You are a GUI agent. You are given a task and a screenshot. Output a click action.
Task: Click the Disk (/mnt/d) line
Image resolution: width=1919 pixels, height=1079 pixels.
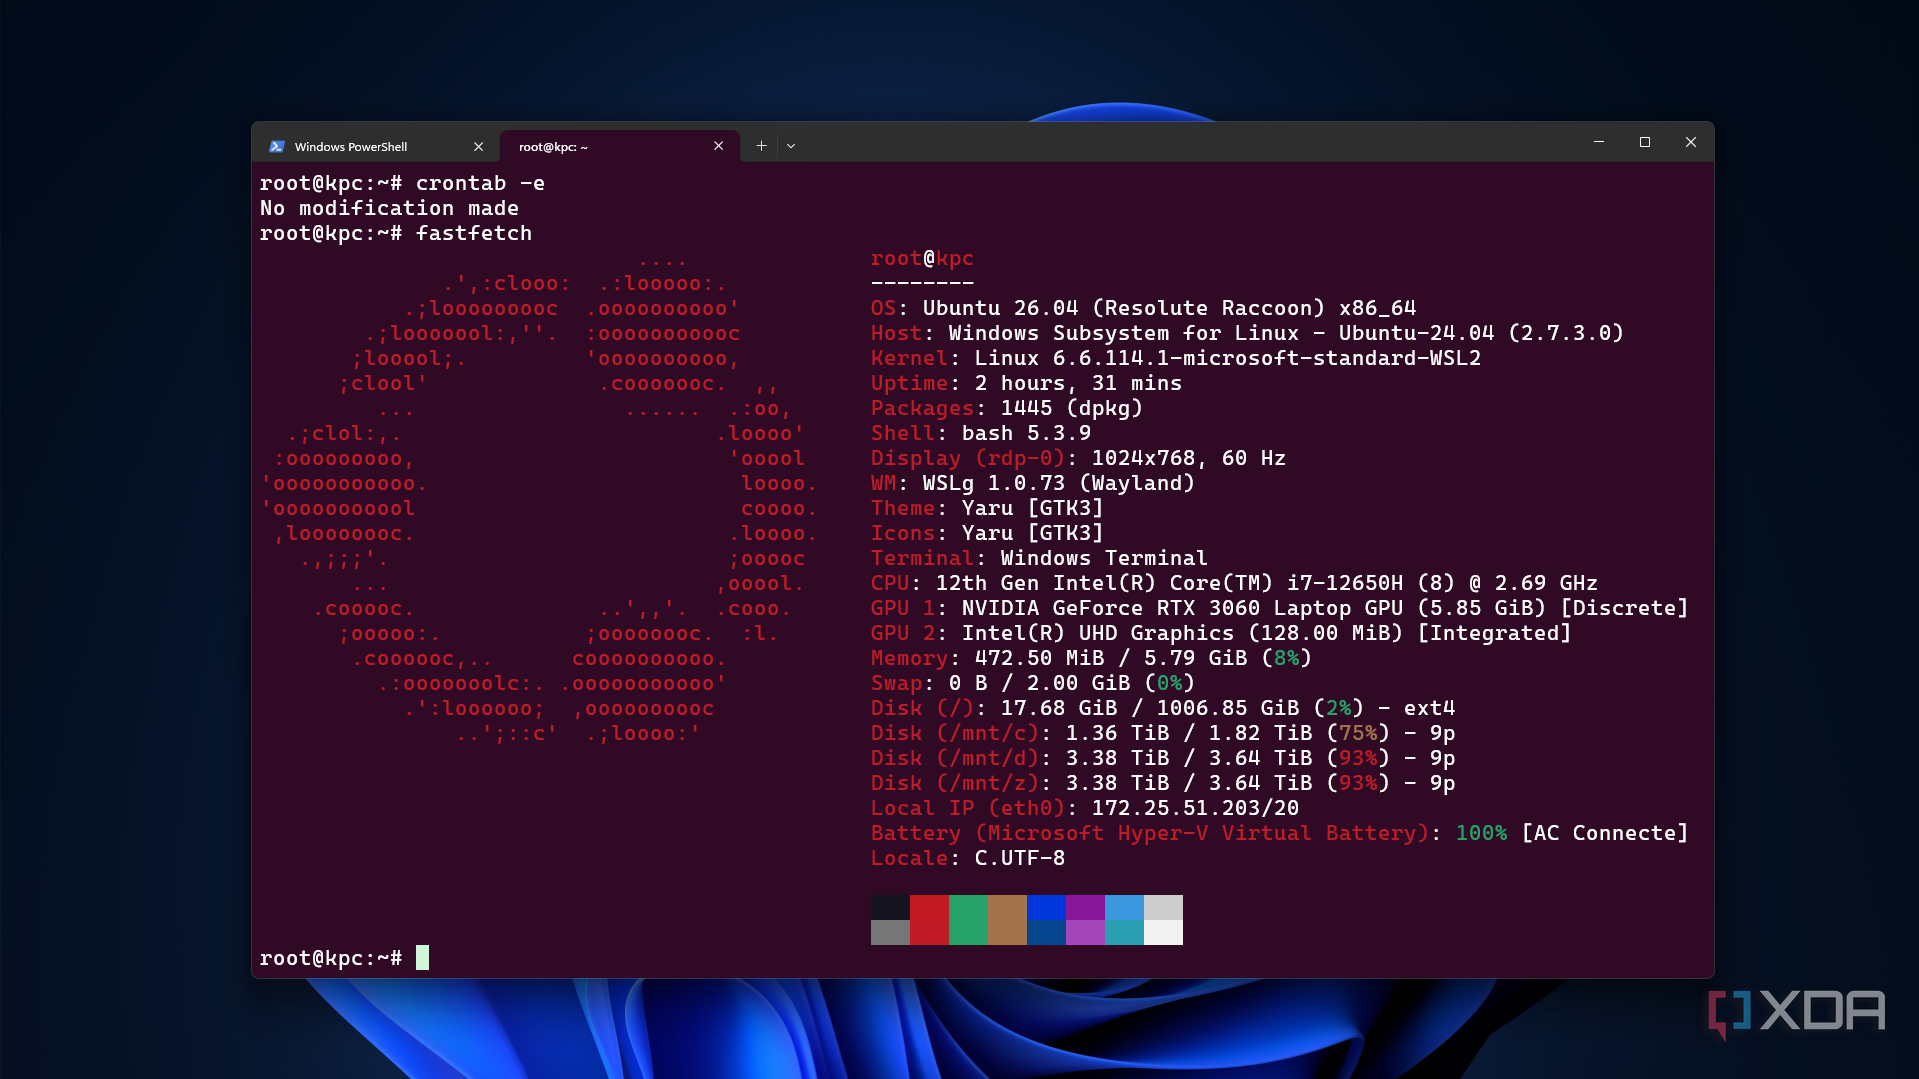click(x=1163, y=758)
